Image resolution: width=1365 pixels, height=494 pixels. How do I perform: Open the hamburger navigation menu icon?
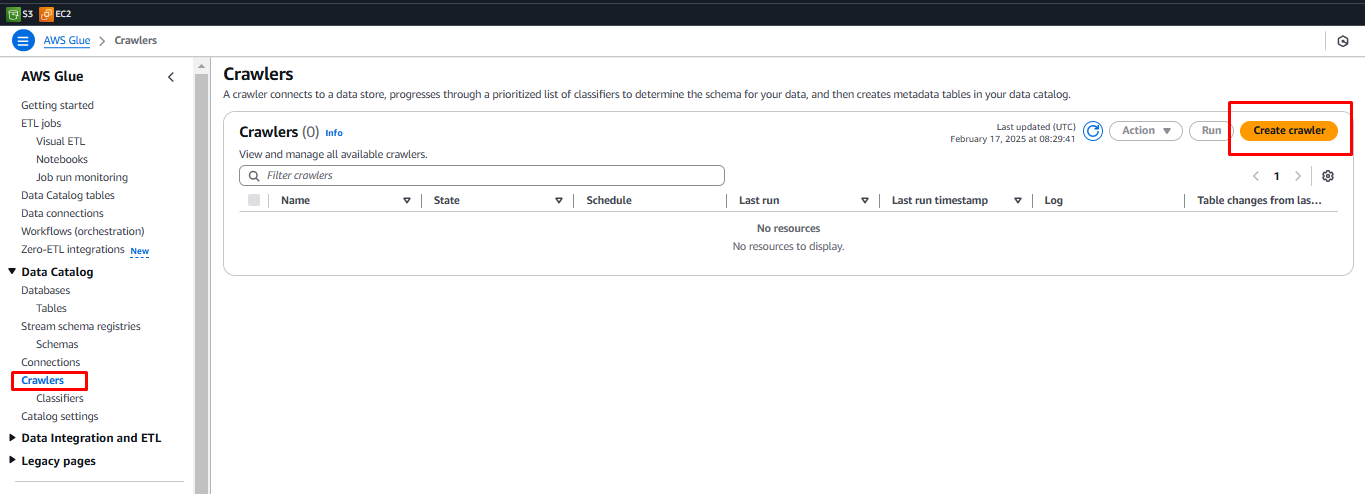[x=23, y=41]
